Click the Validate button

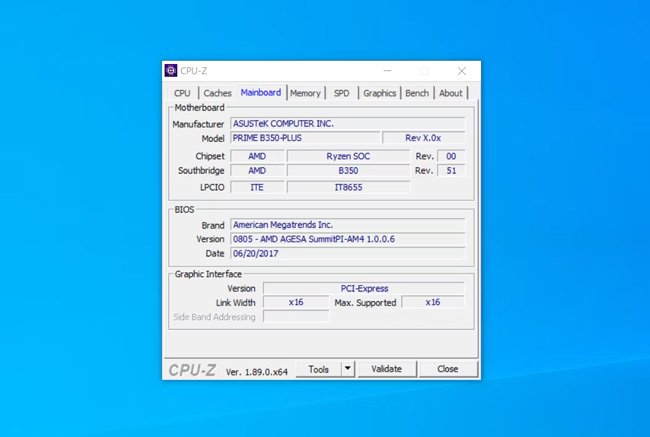[387, 369]
